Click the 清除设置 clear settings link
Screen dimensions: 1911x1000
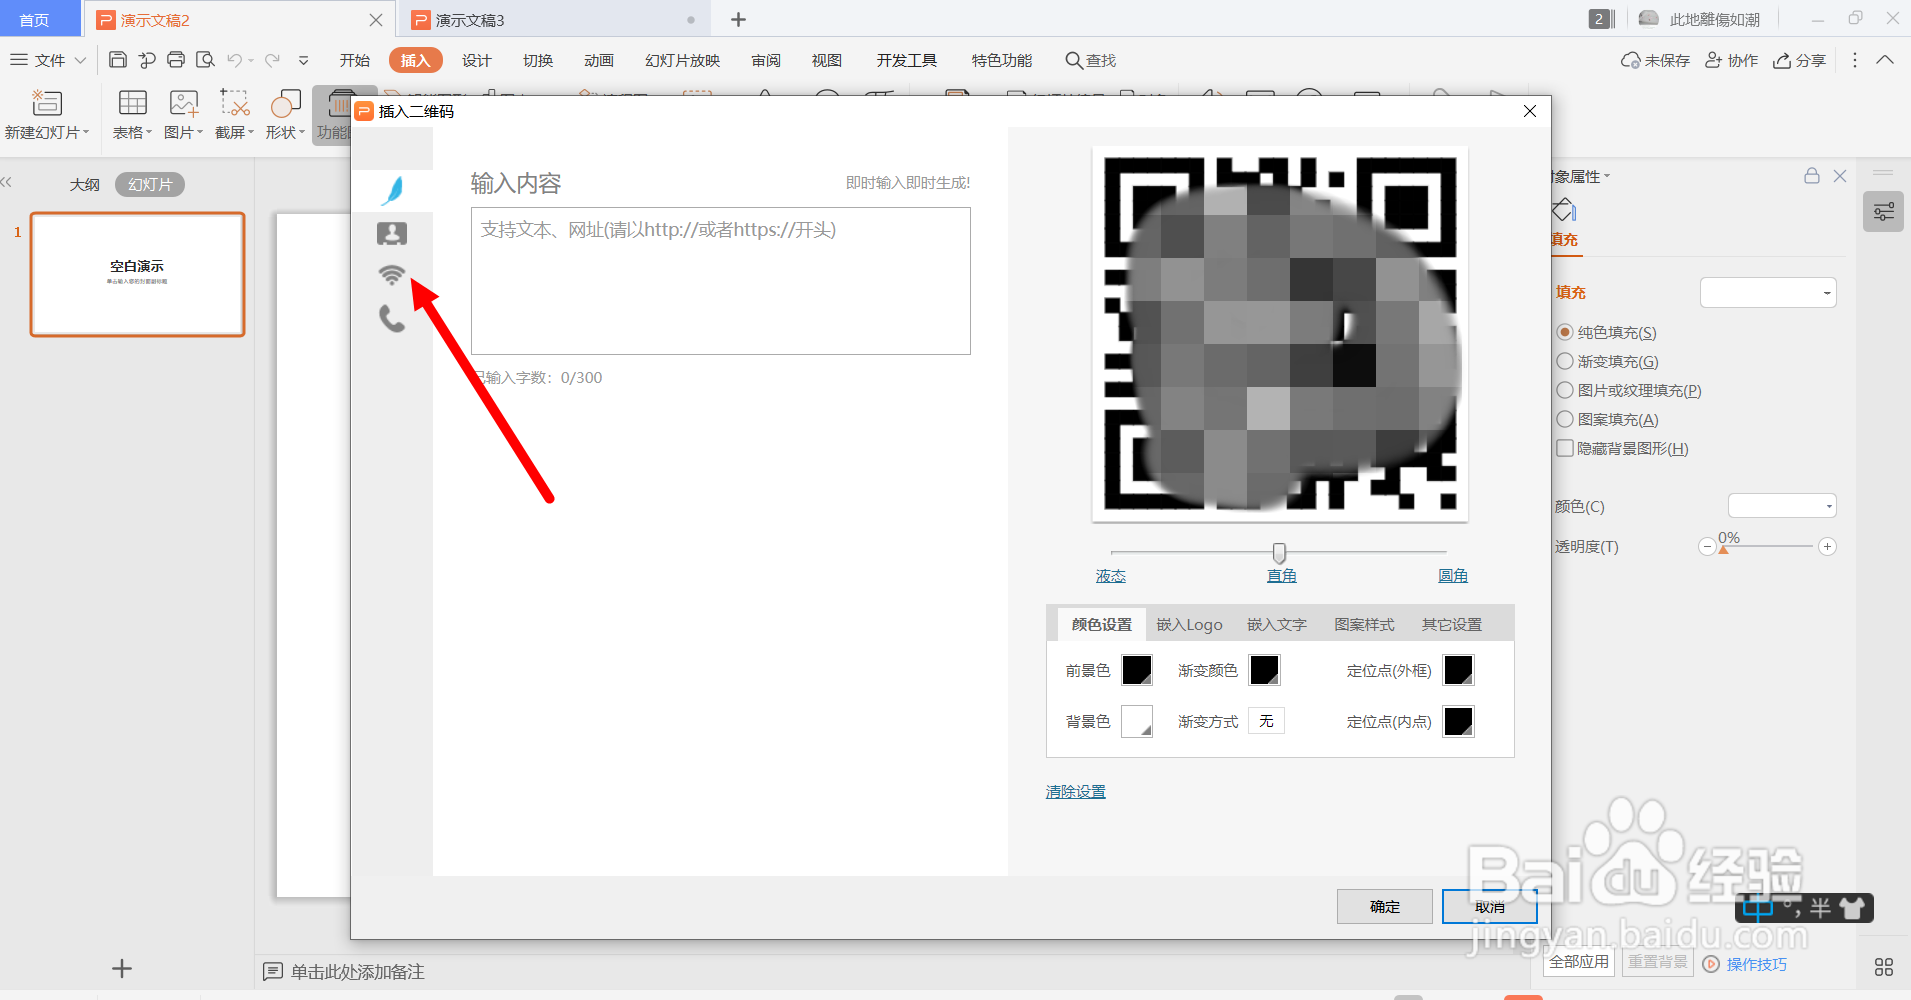pyautogui.click(x=1076, y=792)
